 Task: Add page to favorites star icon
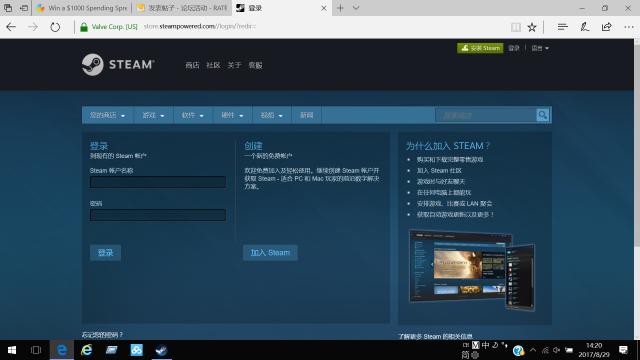point(532,27)
